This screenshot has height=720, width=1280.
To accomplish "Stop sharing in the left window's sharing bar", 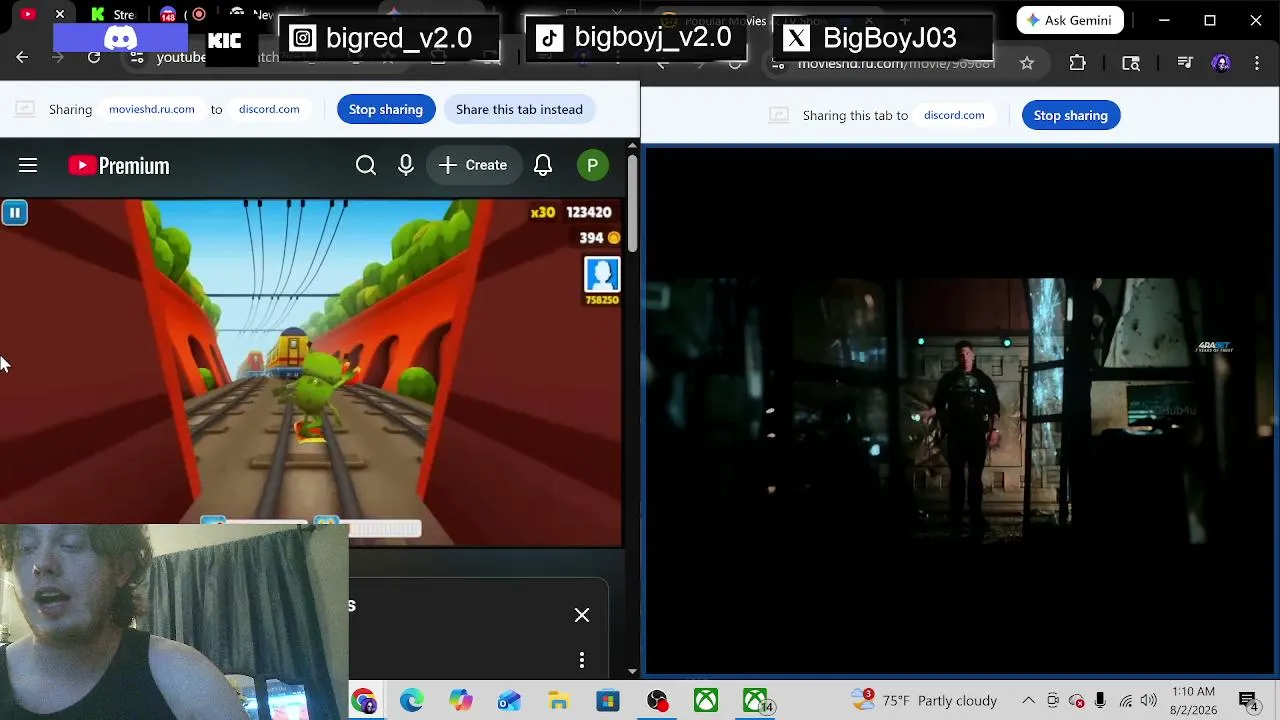I will pyautogui.click(x=386, y=109).
